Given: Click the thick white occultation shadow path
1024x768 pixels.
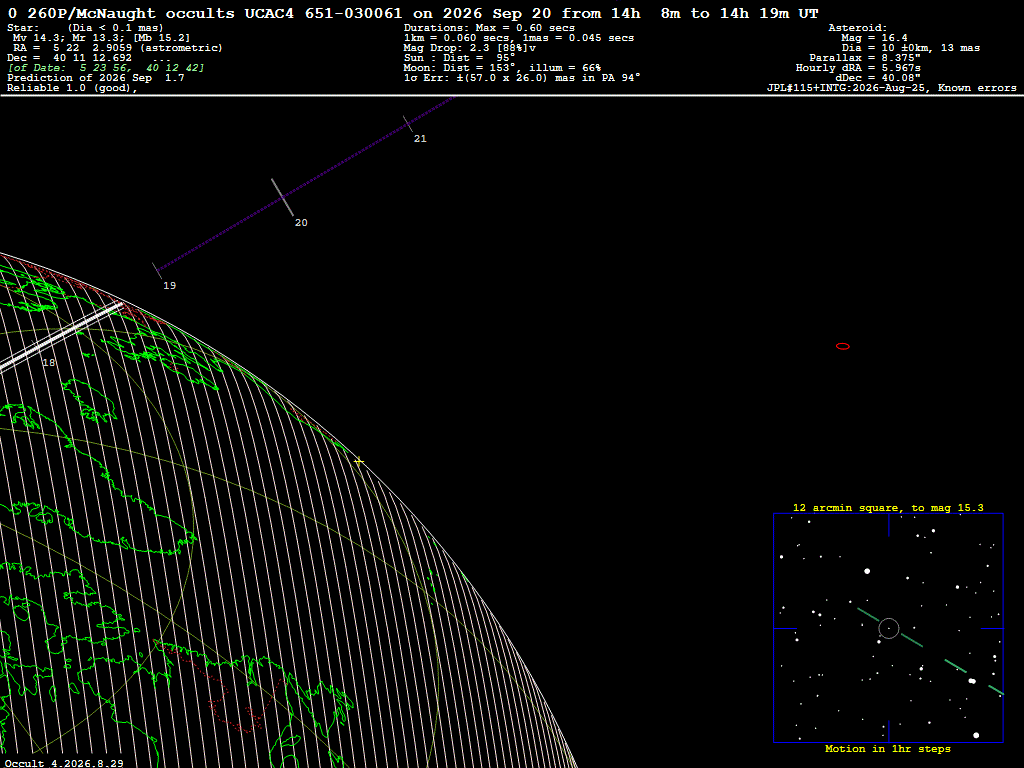Looking at the screenshot, I should coord(62,335).
